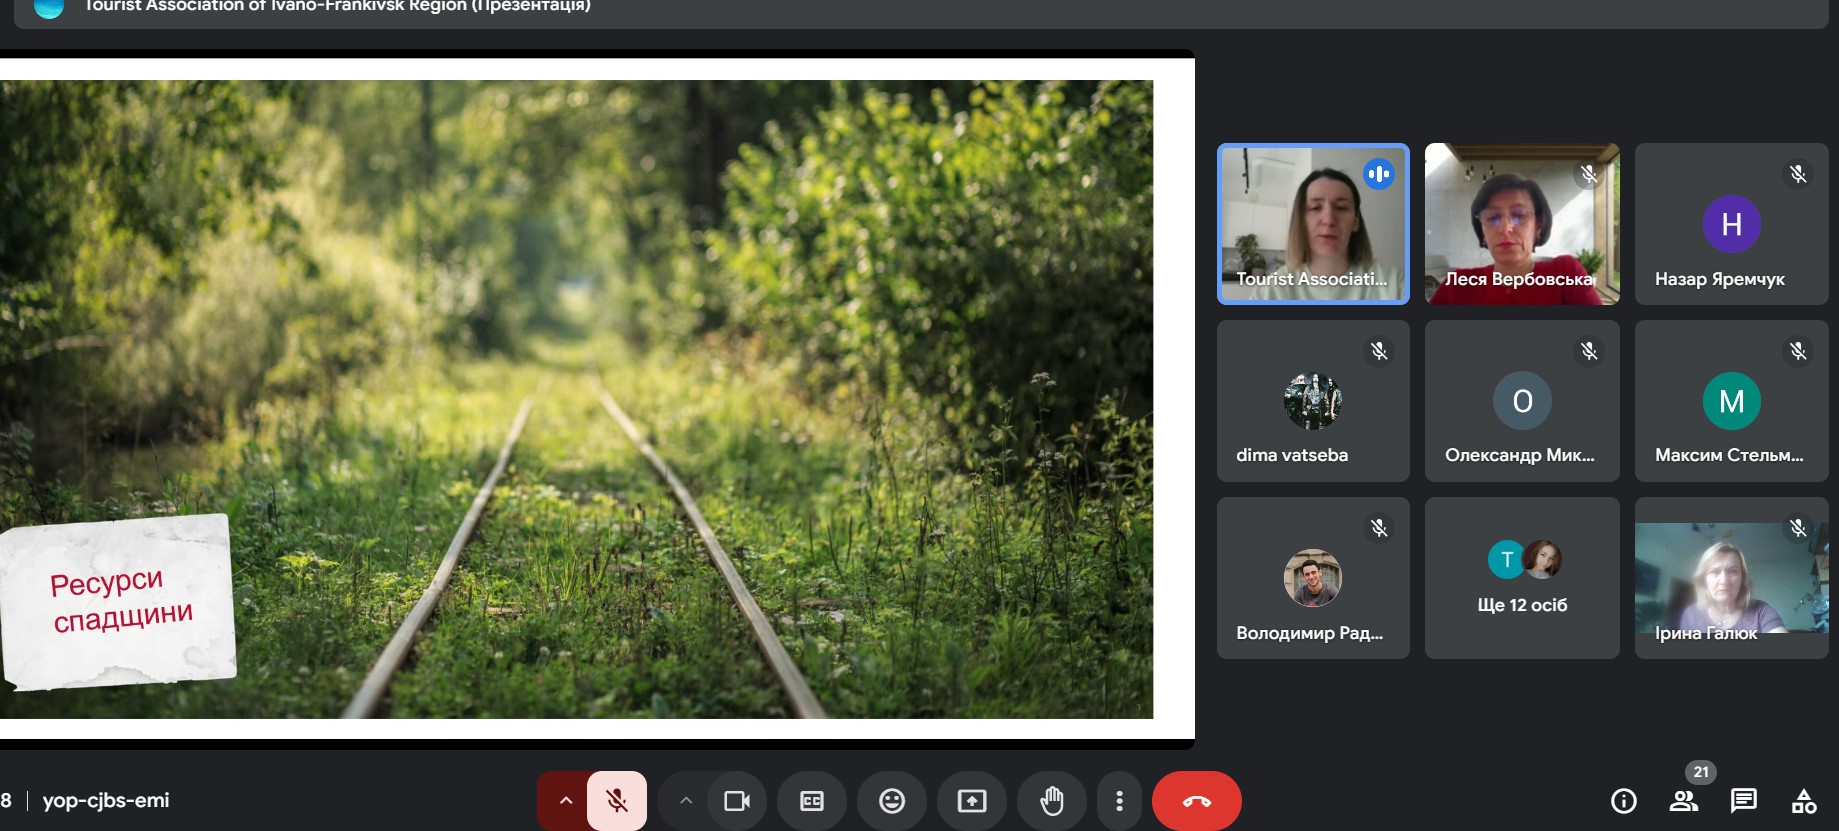Unmute the microphone
Screen dimensions: 1839x831
pos(617,801)
